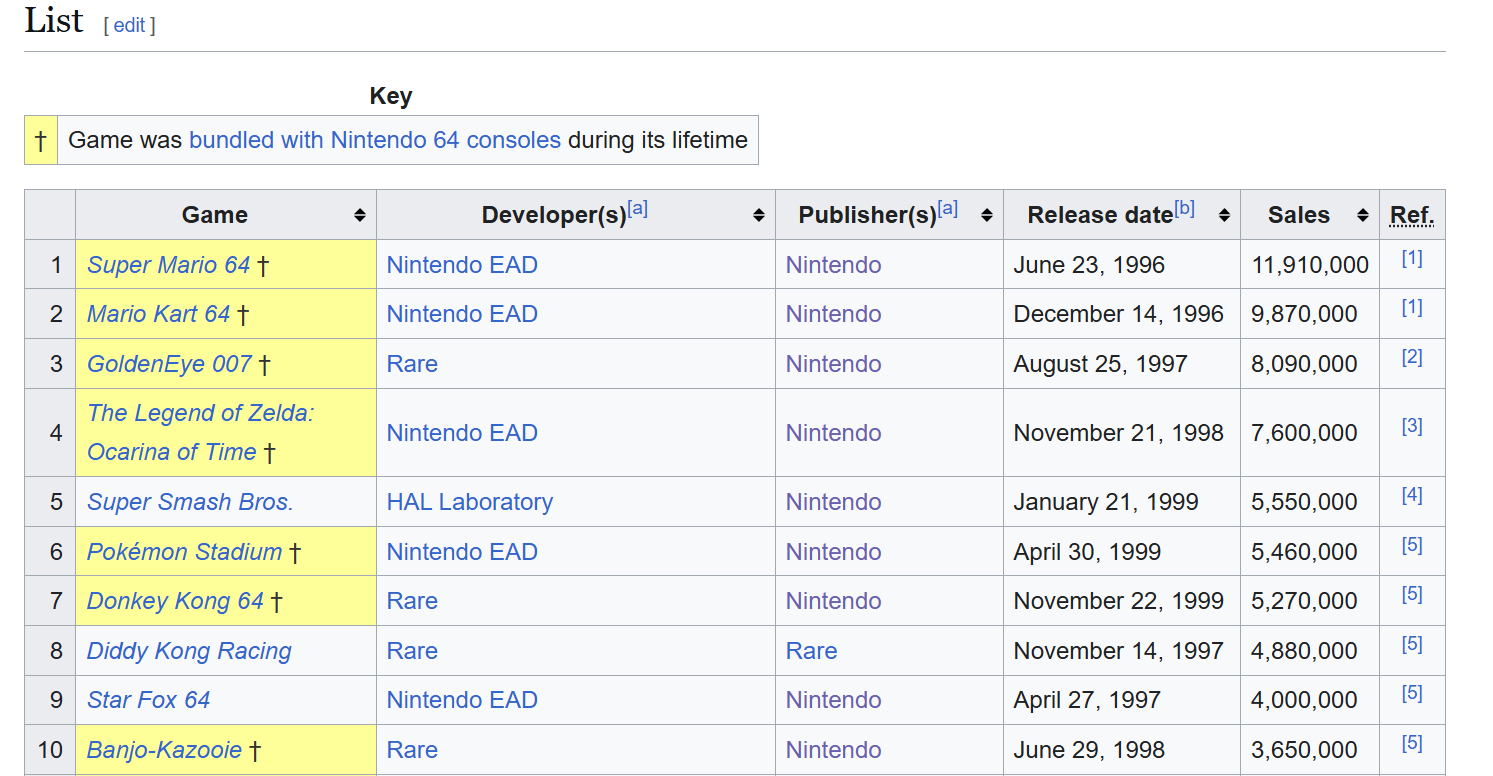Open Nintendo EAD link in Star Fox 64 row
This screenshot has width=1493, height=776.
coord(462,700)
